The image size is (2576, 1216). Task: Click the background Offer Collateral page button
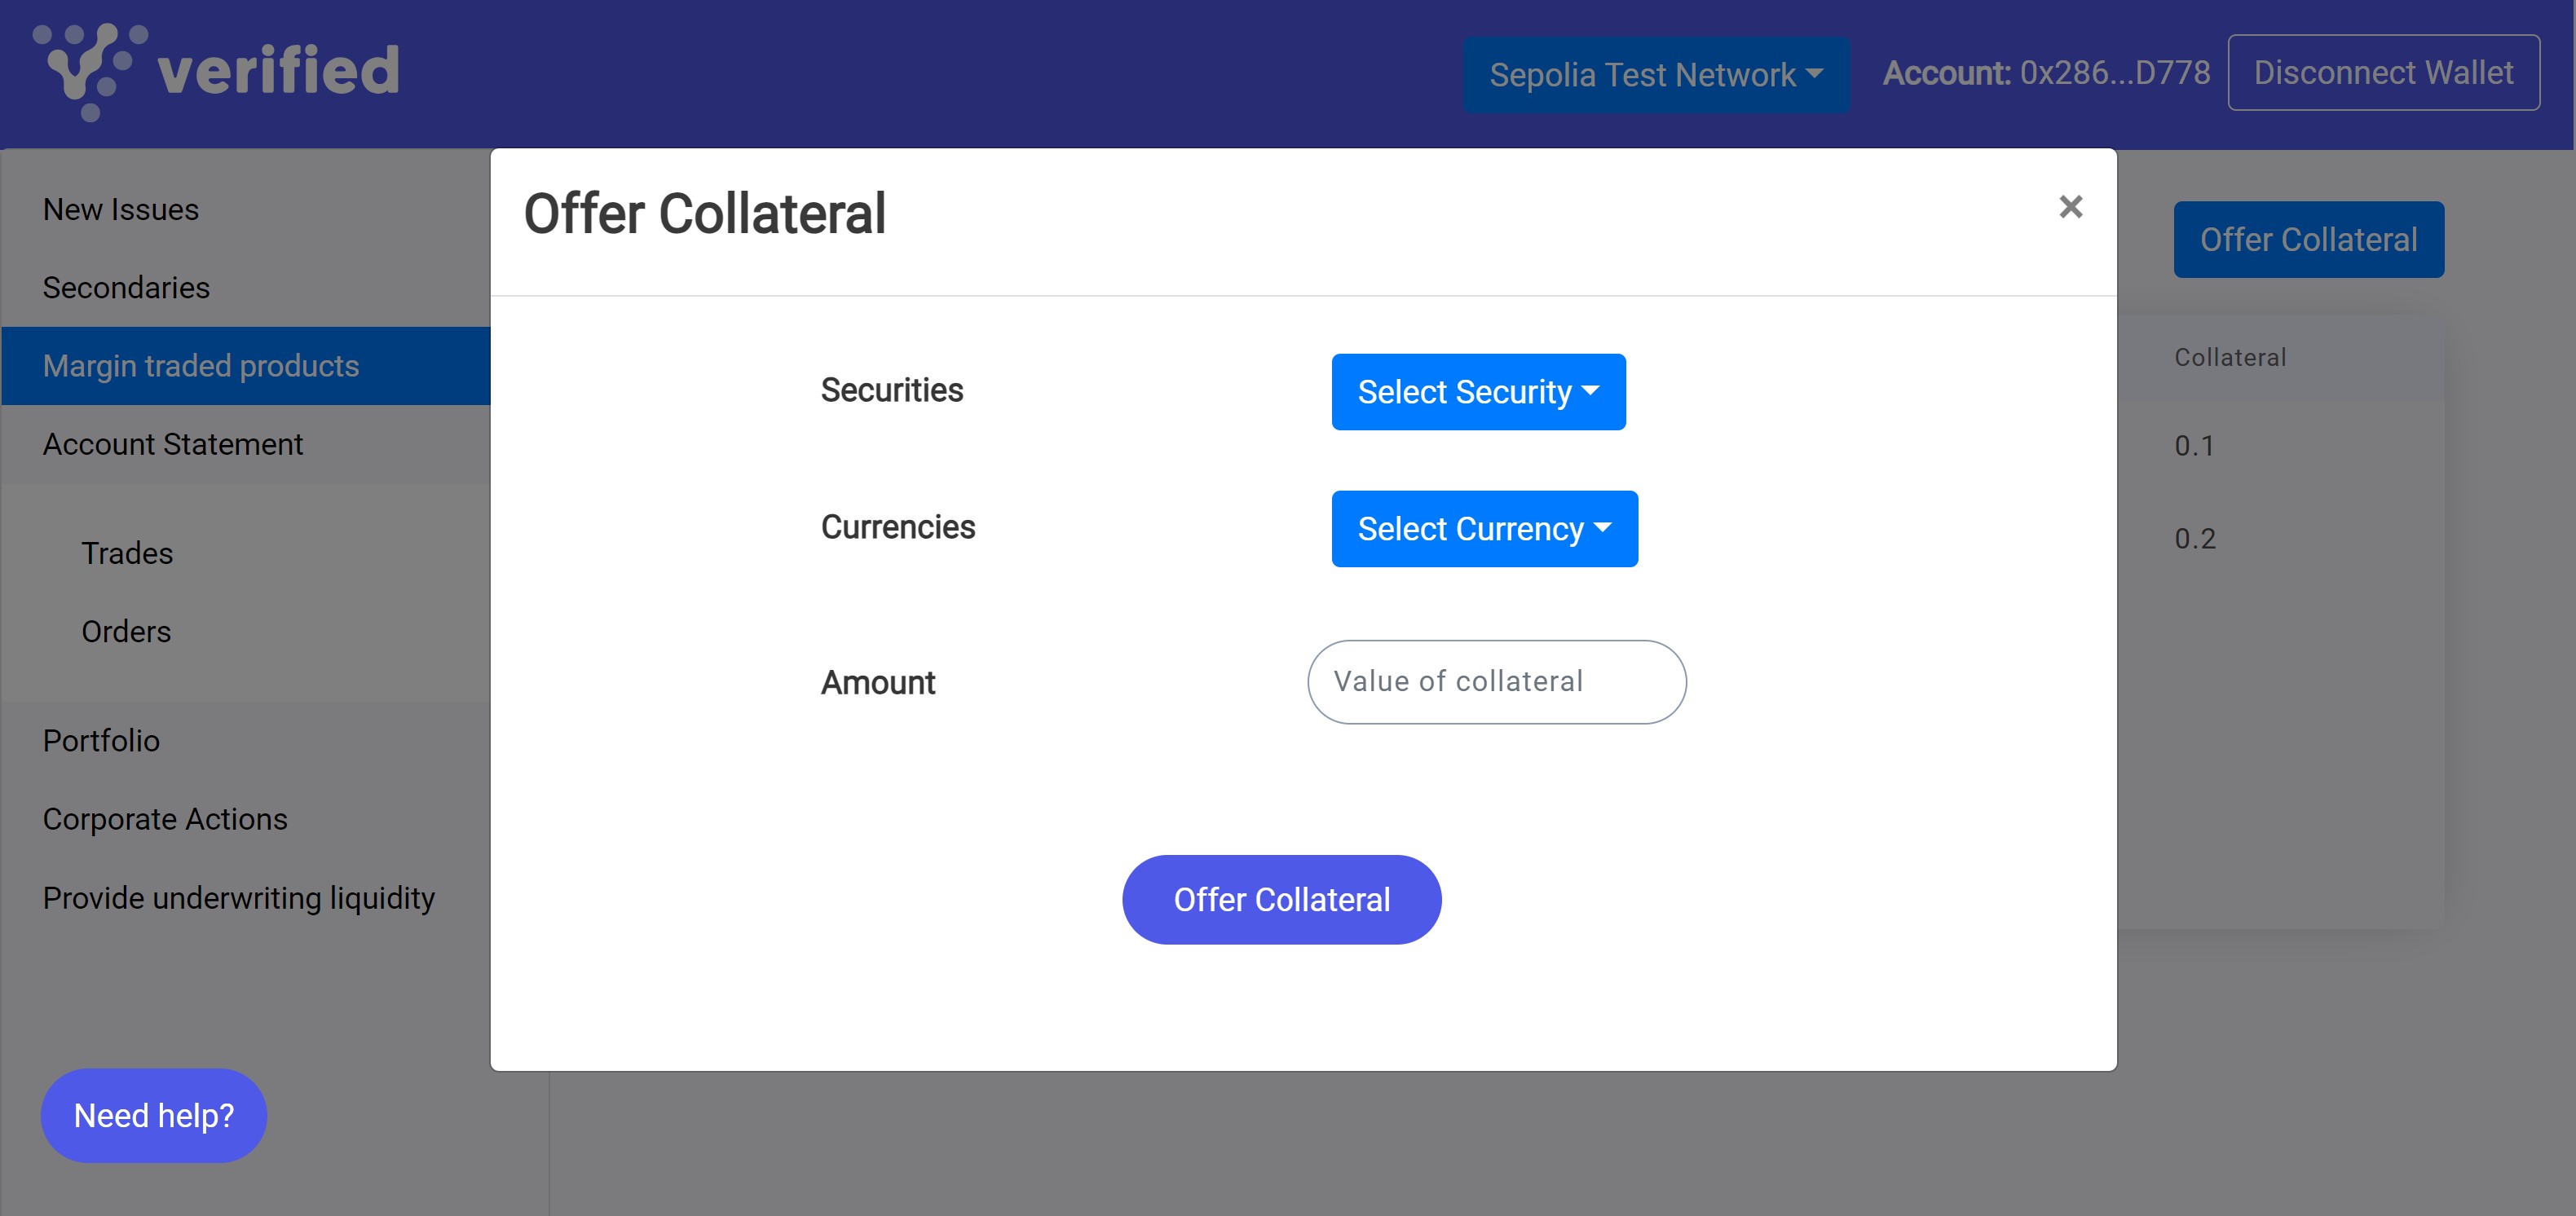tap(2307, 240)
